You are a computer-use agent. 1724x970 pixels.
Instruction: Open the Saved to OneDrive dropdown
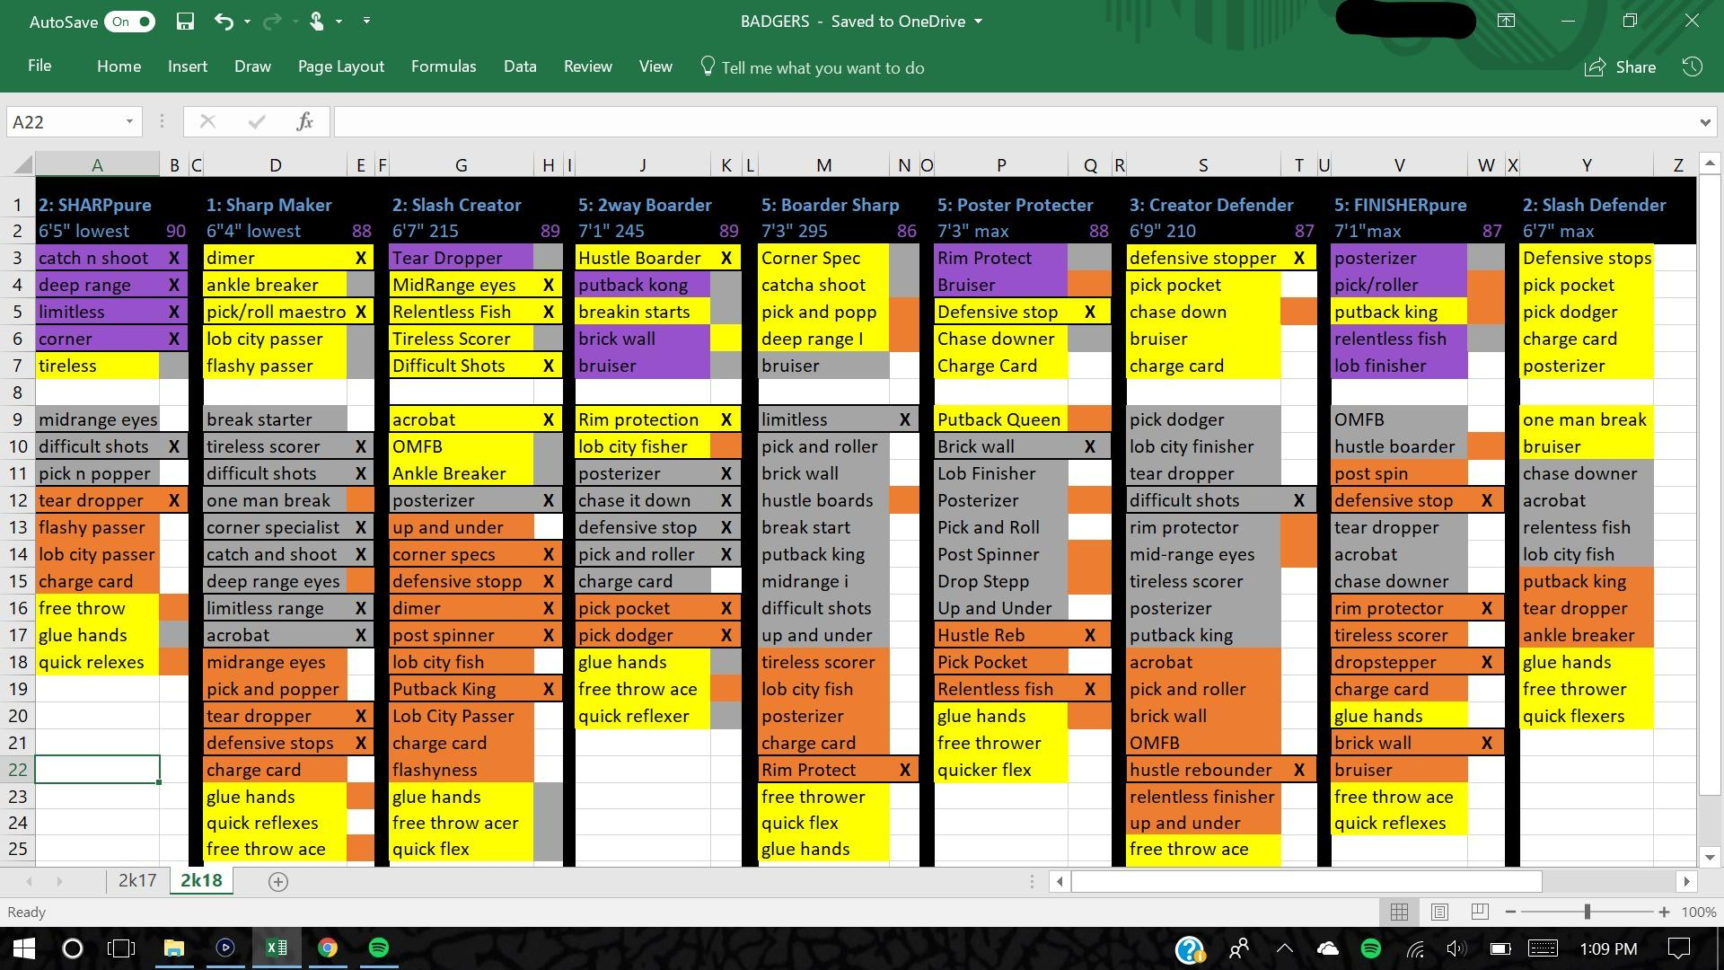click(977, 20)
